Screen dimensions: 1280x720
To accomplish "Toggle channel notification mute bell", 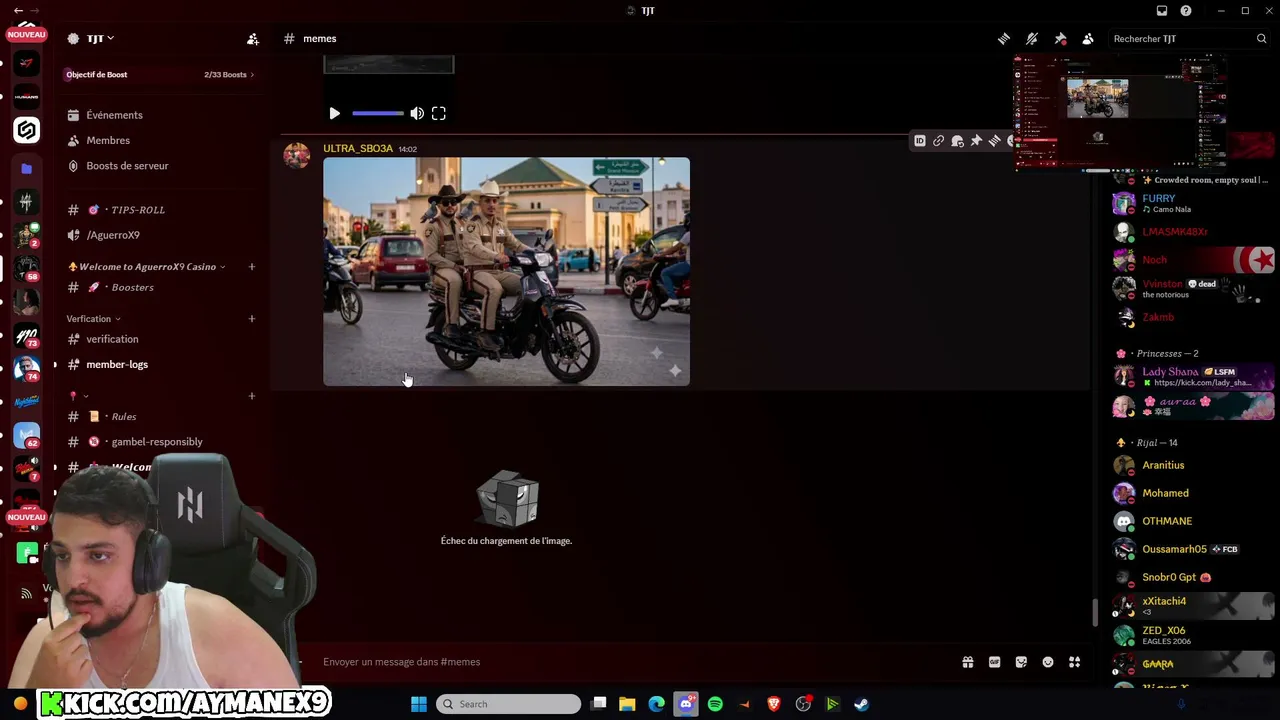I will 1032,39.
